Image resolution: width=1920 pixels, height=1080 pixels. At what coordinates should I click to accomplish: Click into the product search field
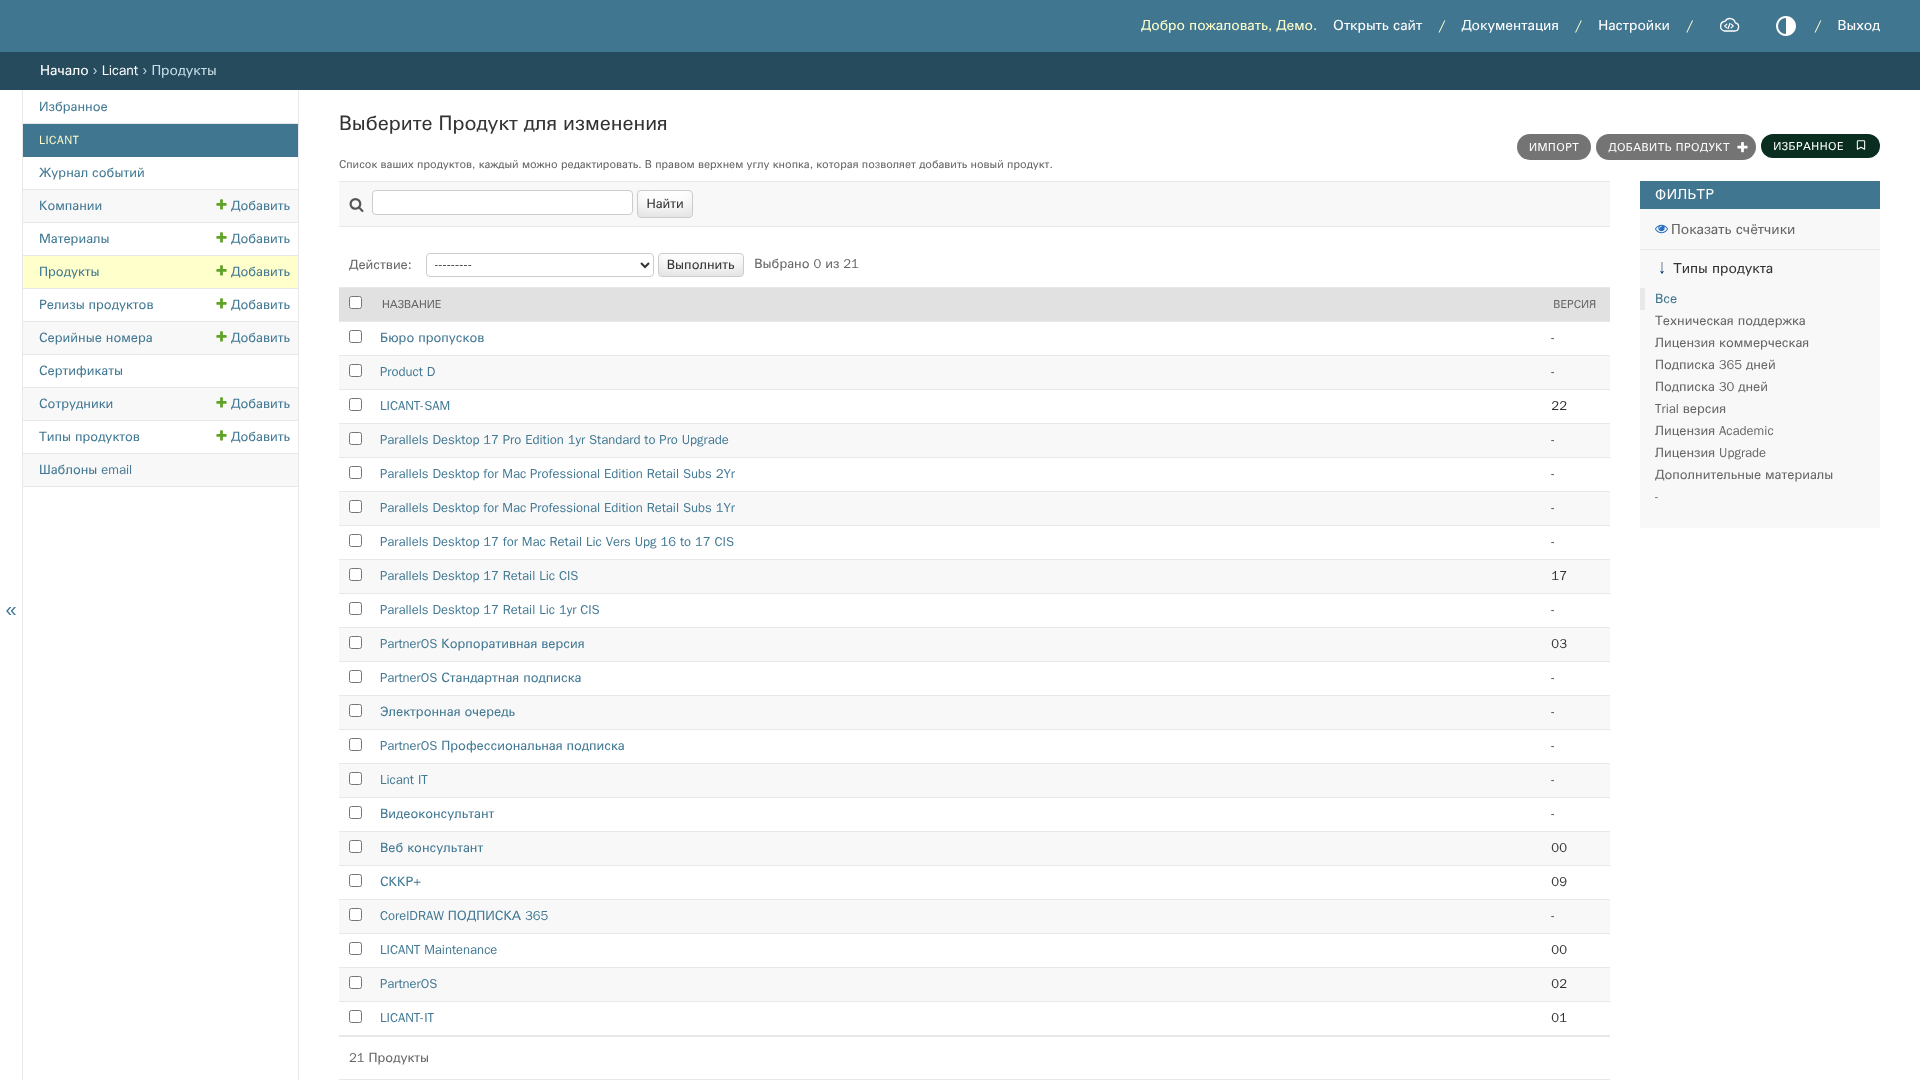[502, 203]
